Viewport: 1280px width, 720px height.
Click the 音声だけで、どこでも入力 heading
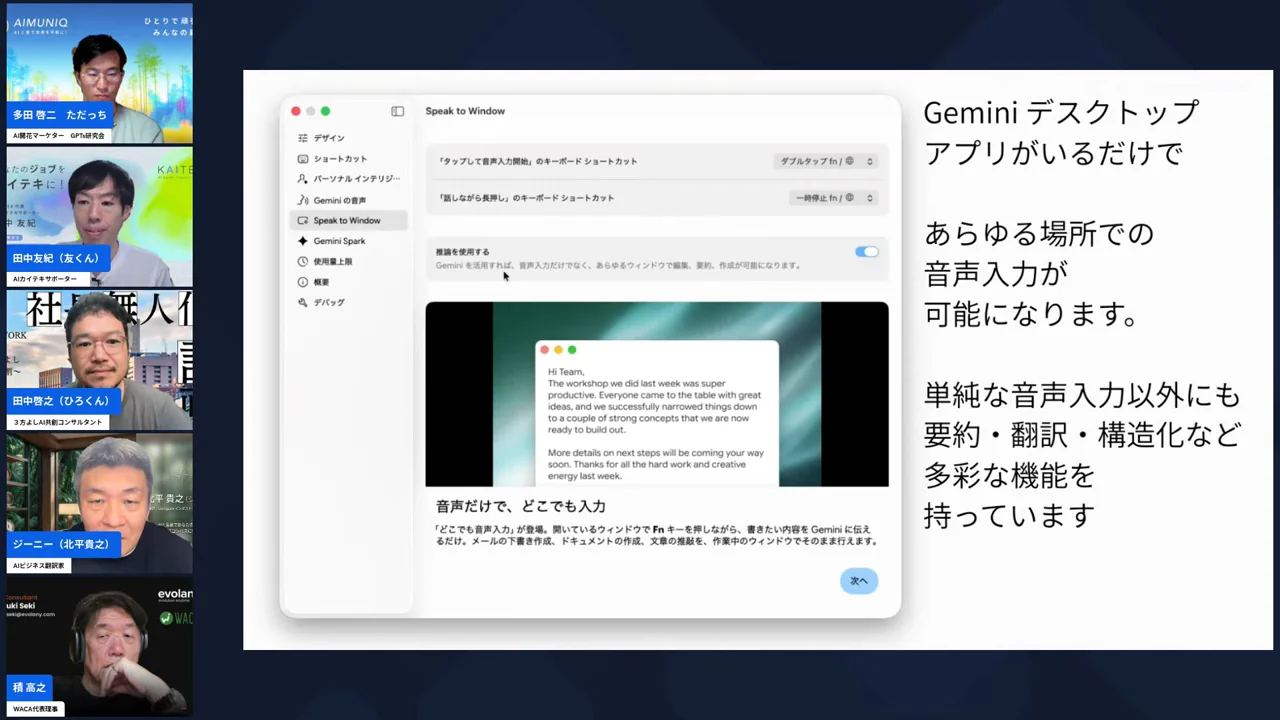(x=521, y=506)
